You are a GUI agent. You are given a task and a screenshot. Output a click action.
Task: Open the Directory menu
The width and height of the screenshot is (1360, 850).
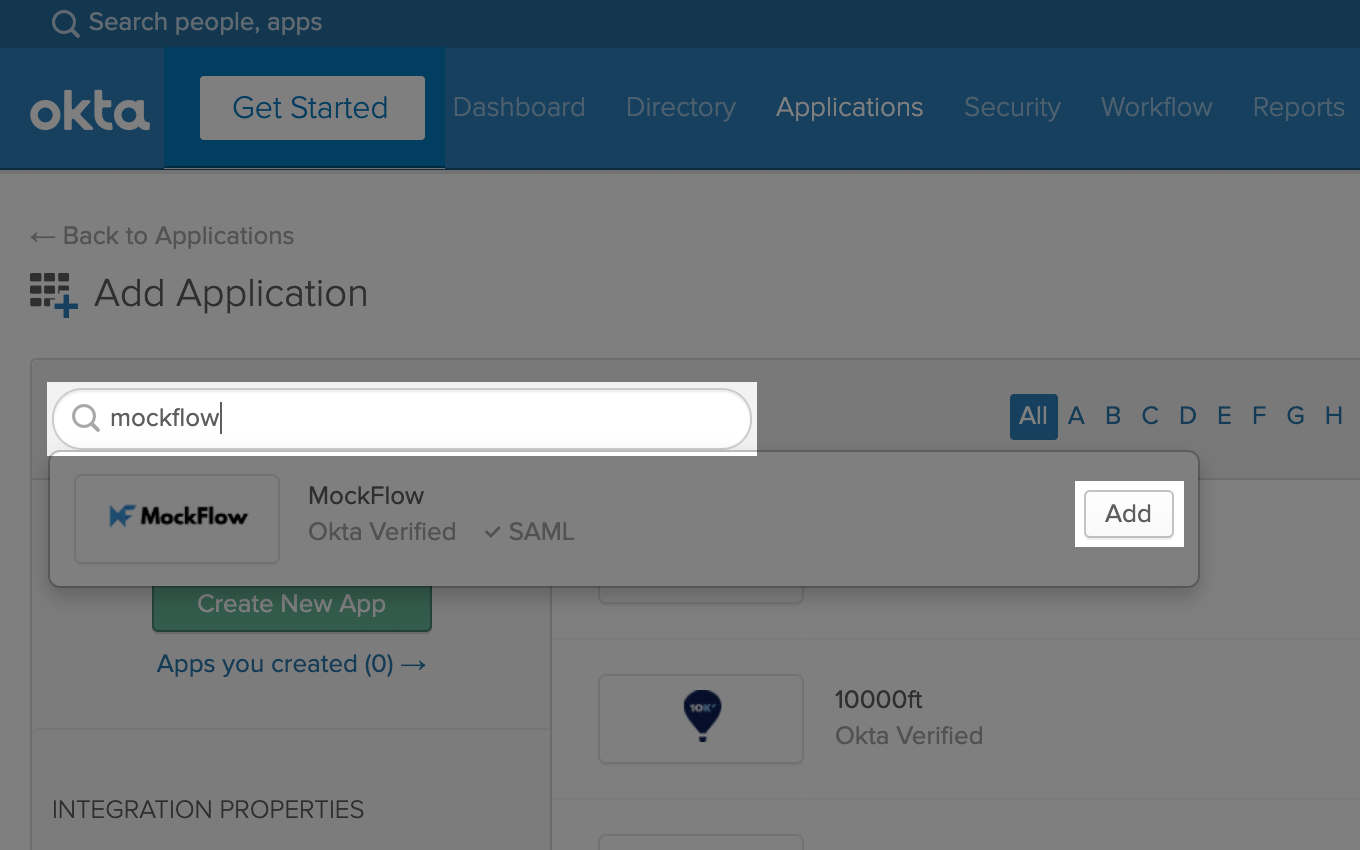click(681, 108)
